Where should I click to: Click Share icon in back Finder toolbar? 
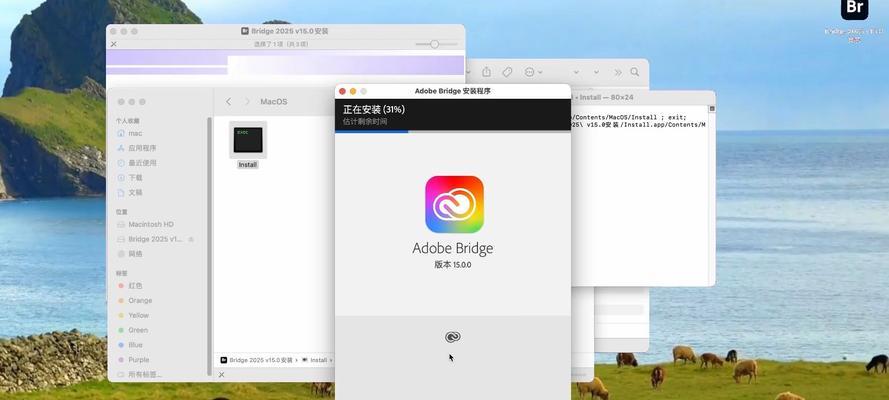pos(486,72)
